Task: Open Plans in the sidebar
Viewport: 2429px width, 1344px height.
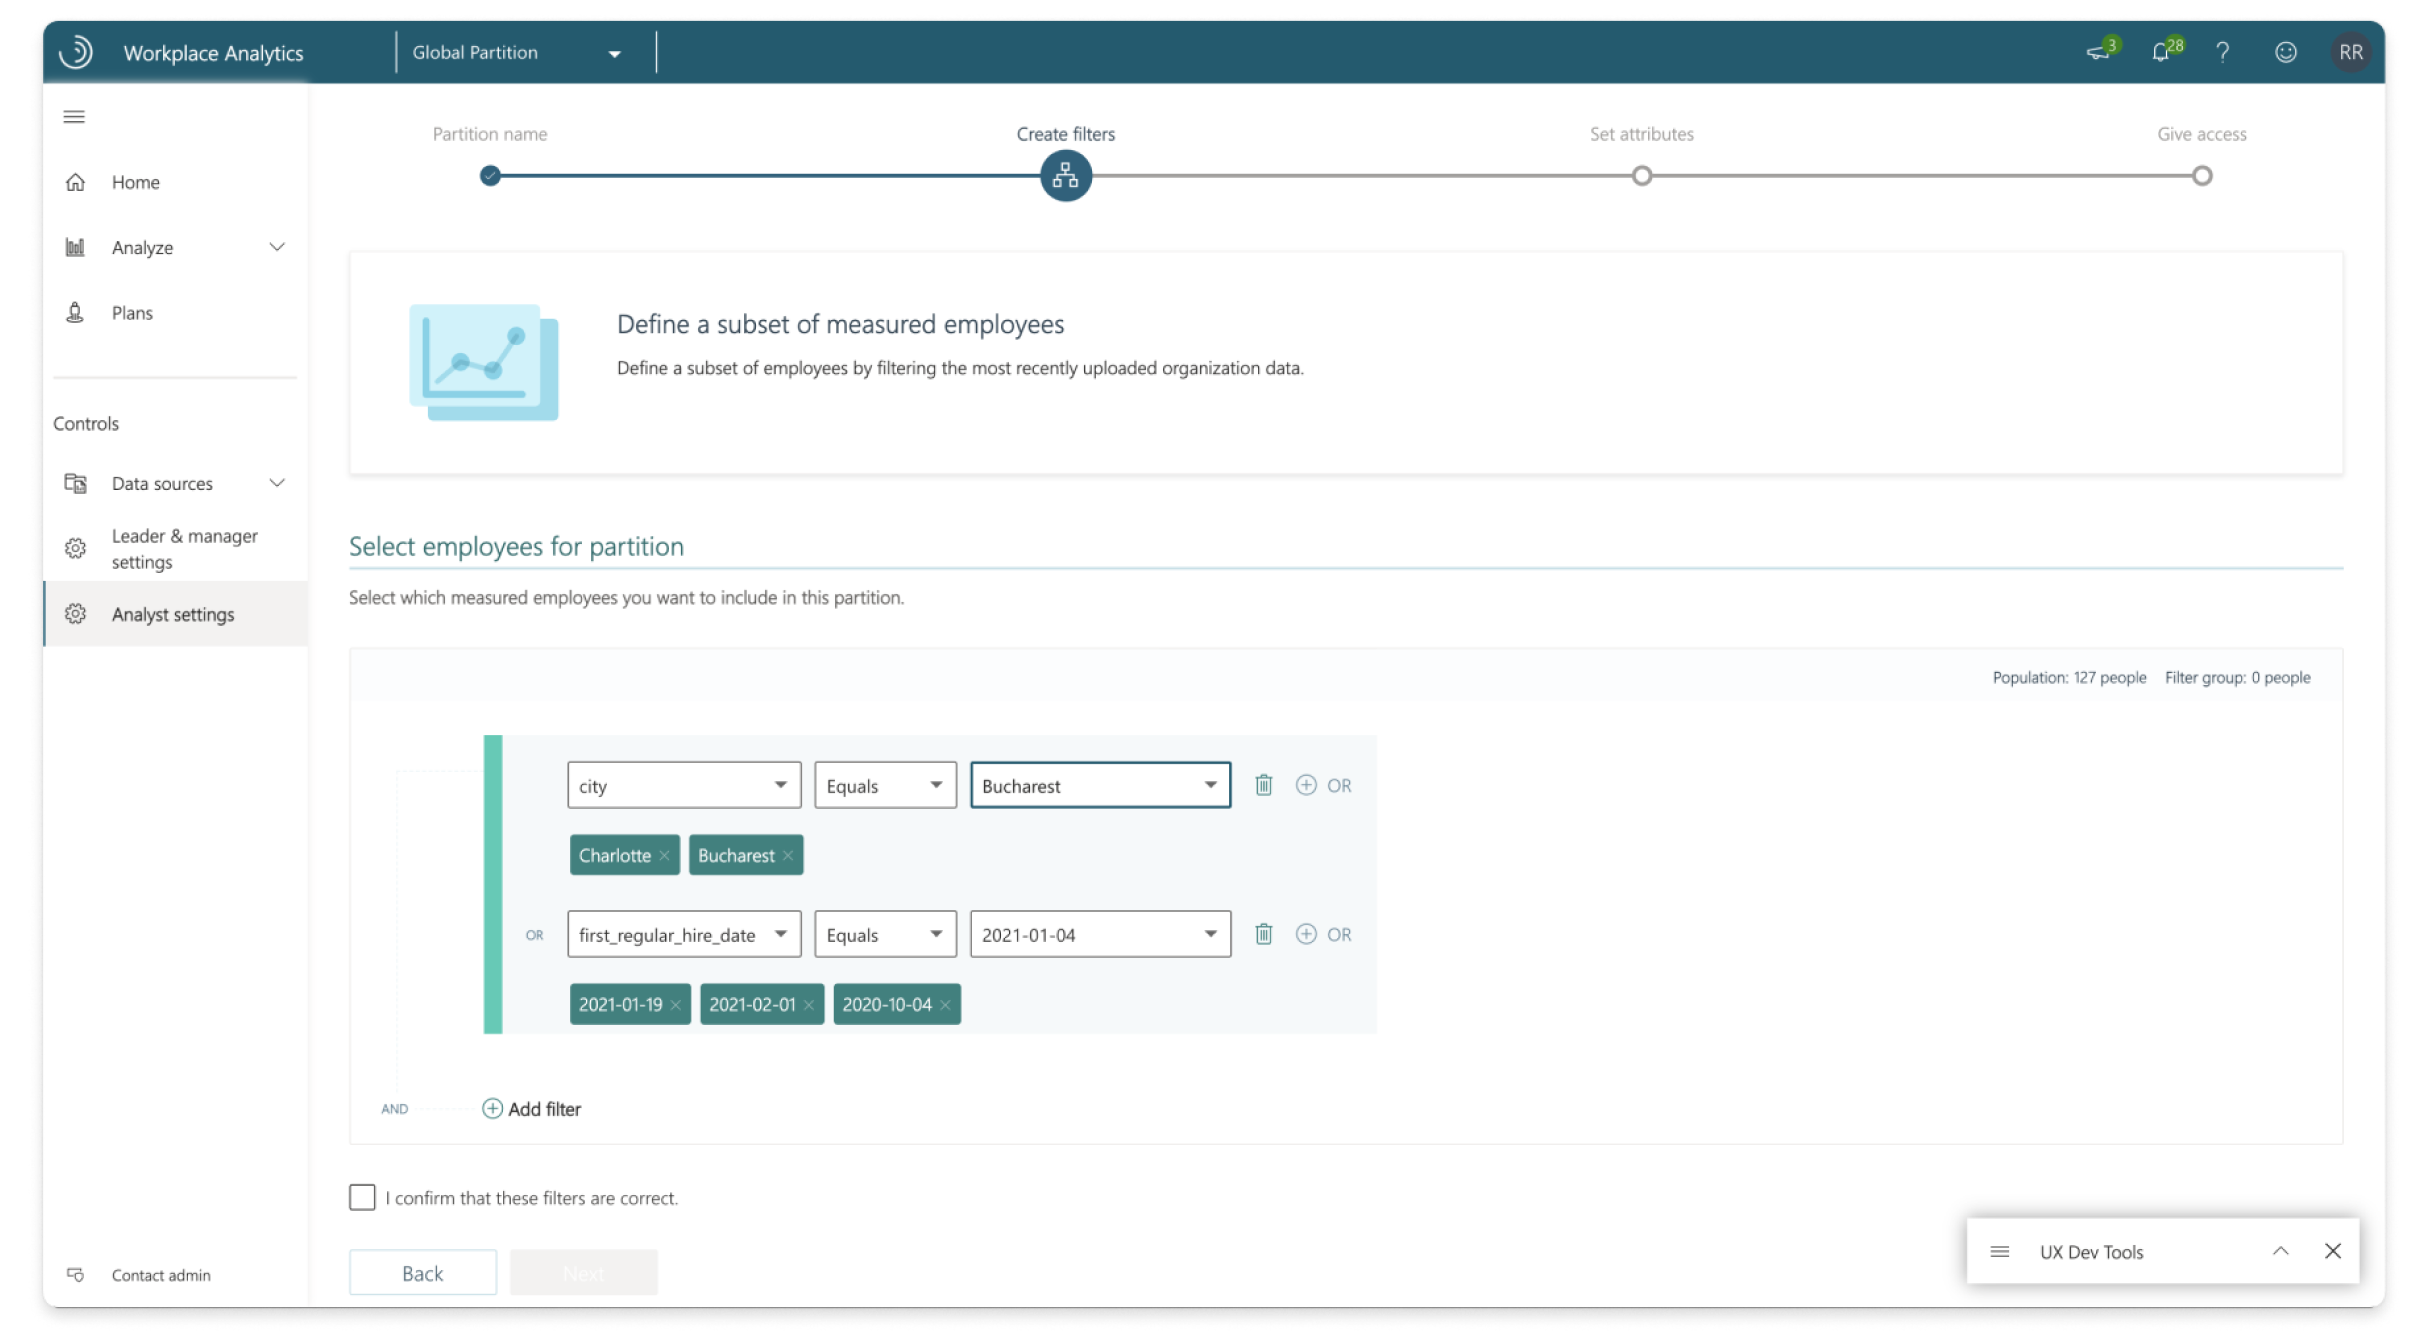Action: [132, 313]
